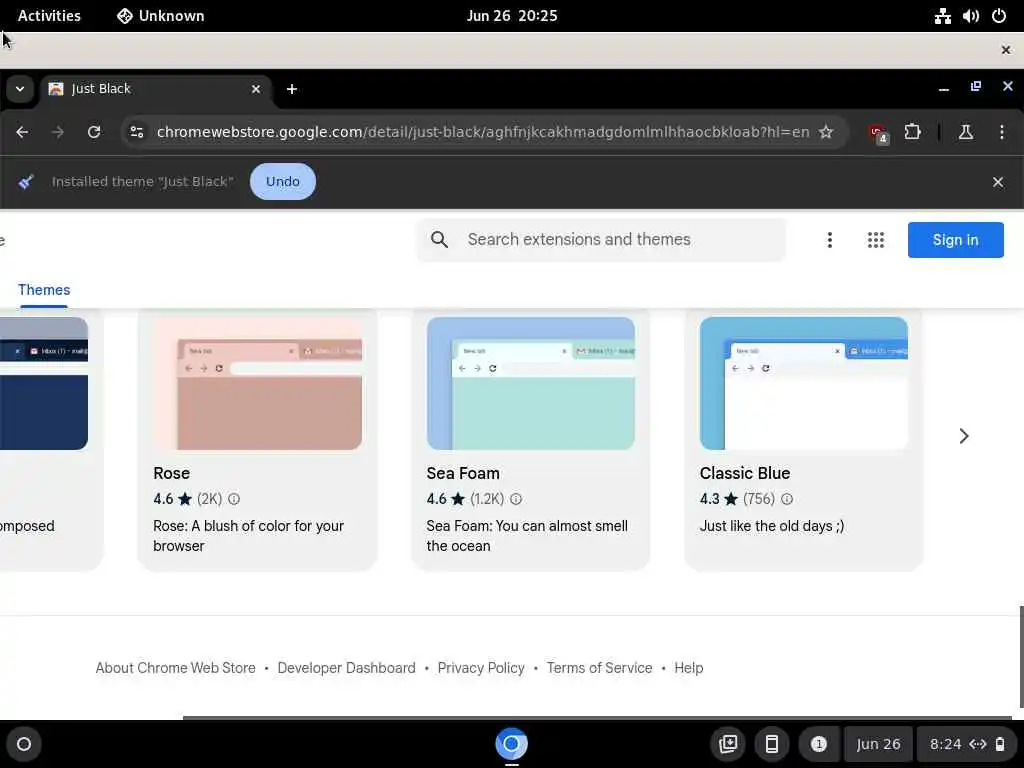Open the Help footer link

coord(689,668)
